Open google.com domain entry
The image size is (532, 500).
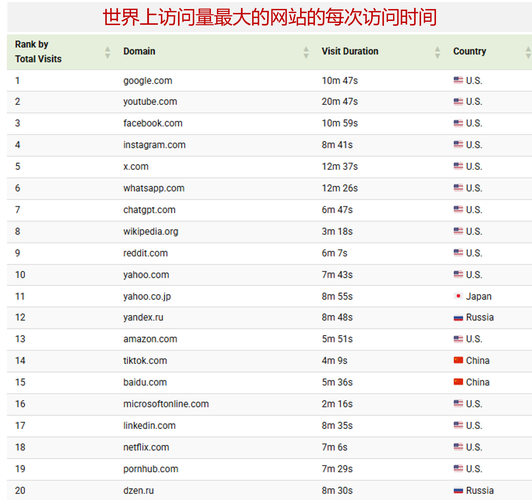pos(148,81)
